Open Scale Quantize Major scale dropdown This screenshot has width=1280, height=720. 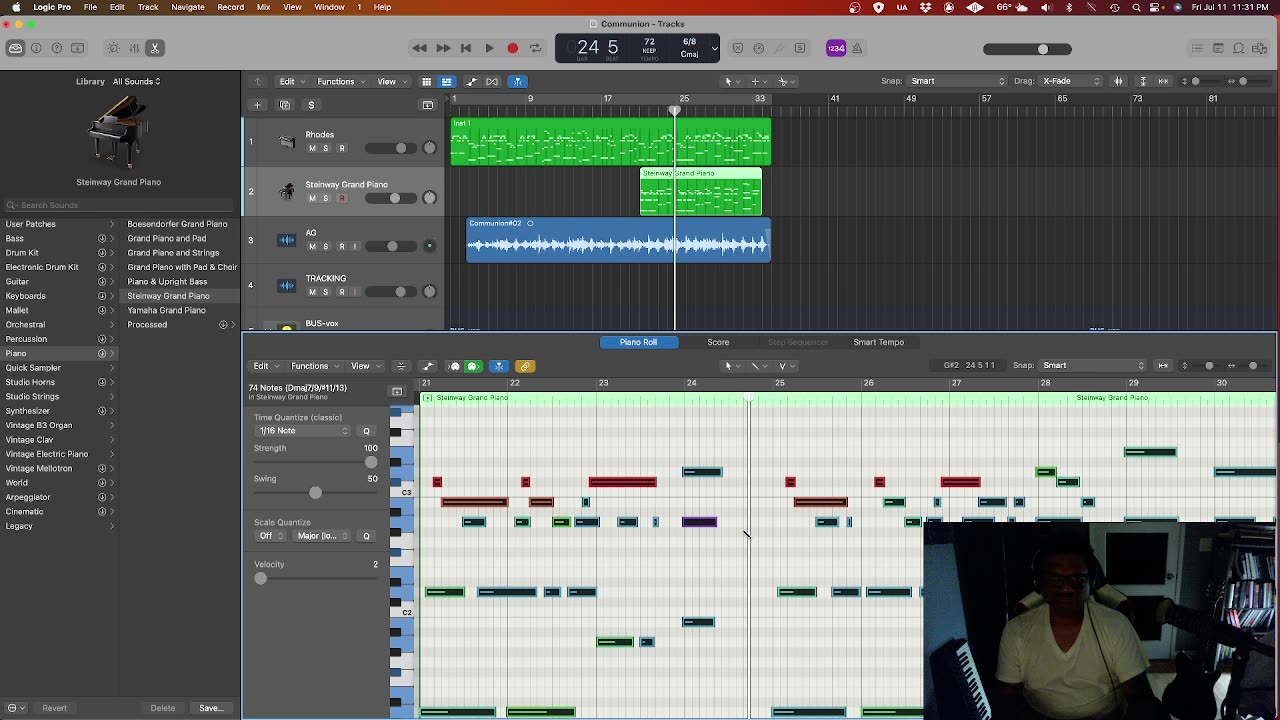322,536
